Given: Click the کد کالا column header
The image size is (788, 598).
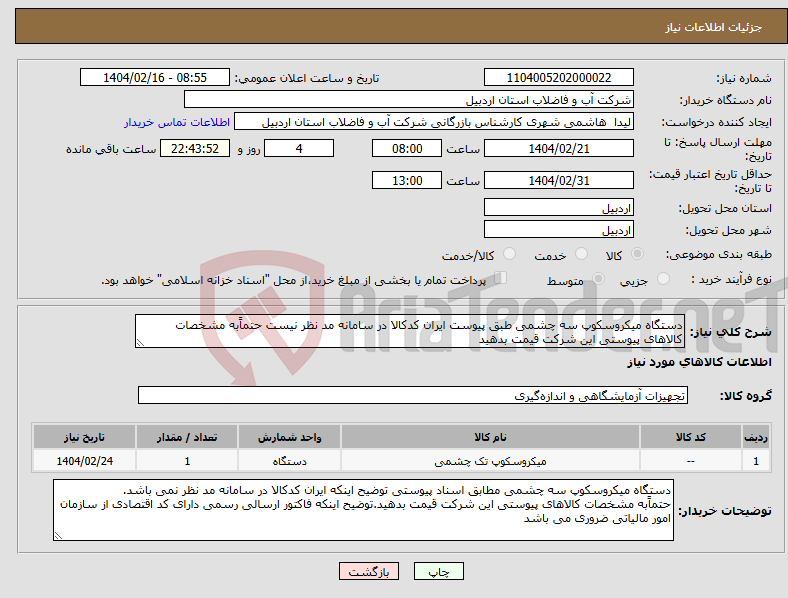Looking at the screenshot, I should click(x=691, y=437).
